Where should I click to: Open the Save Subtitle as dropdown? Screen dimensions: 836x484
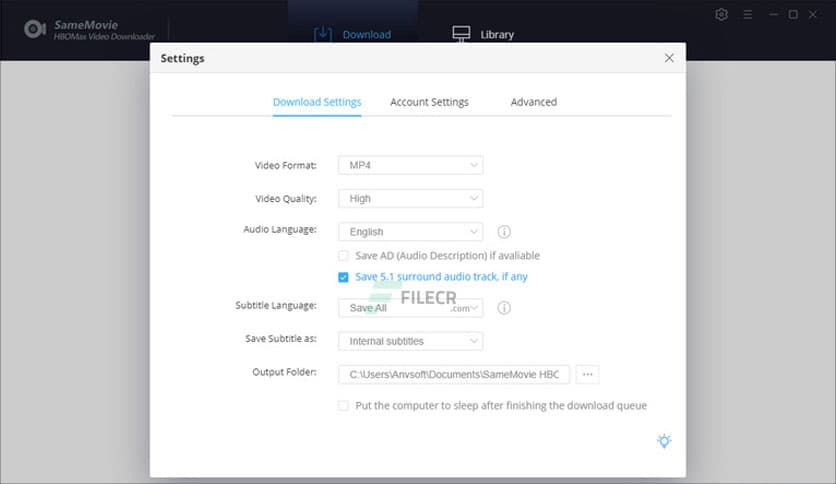[411, 341]
